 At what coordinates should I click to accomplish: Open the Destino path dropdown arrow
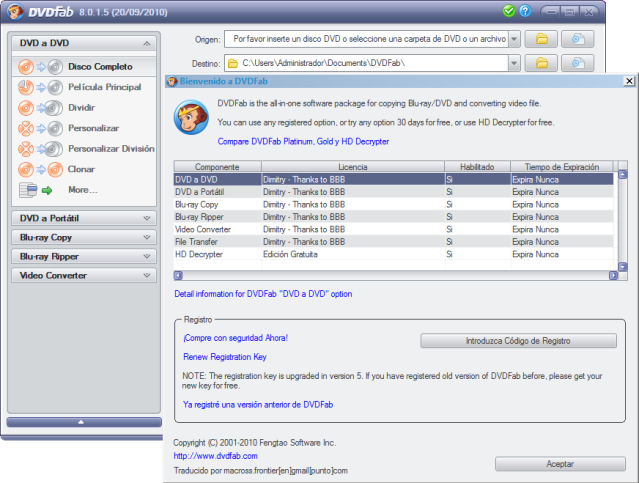(514, 63)
